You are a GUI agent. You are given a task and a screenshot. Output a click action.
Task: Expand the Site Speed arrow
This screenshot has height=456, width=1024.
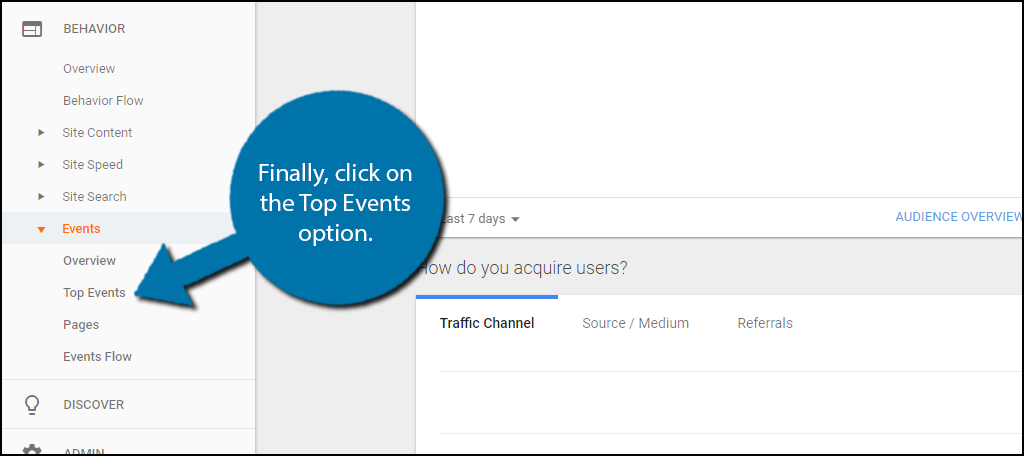coord(41,165)
